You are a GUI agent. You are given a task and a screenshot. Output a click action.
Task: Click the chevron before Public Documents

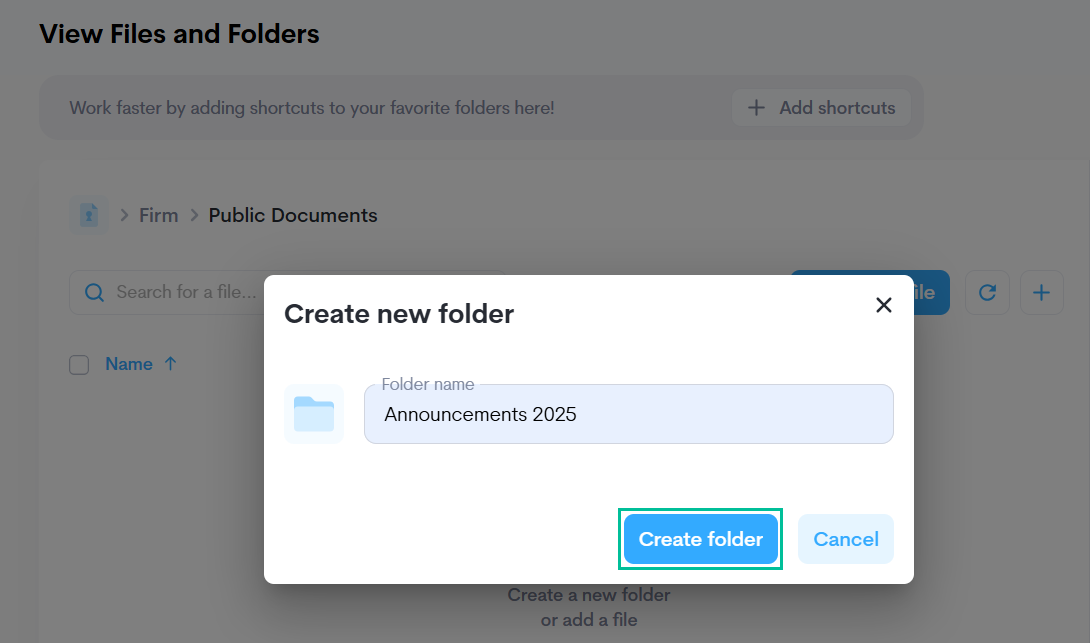coord(194,215)
